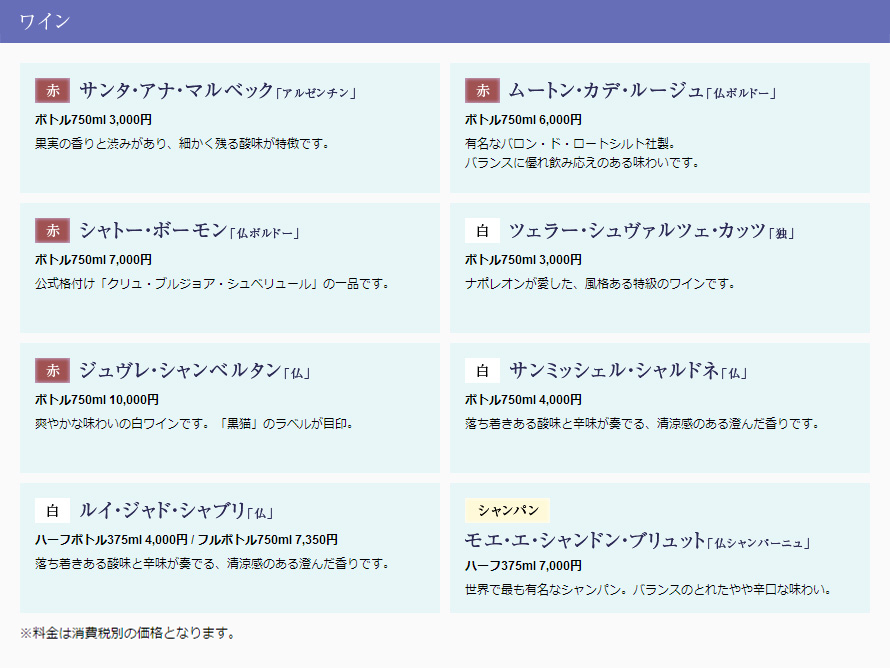The height and width of the screenshot is (668, 890).
Task: Click the モエ・エ・シャンドン・ブリュット wine title
Action: click(585, 541)
